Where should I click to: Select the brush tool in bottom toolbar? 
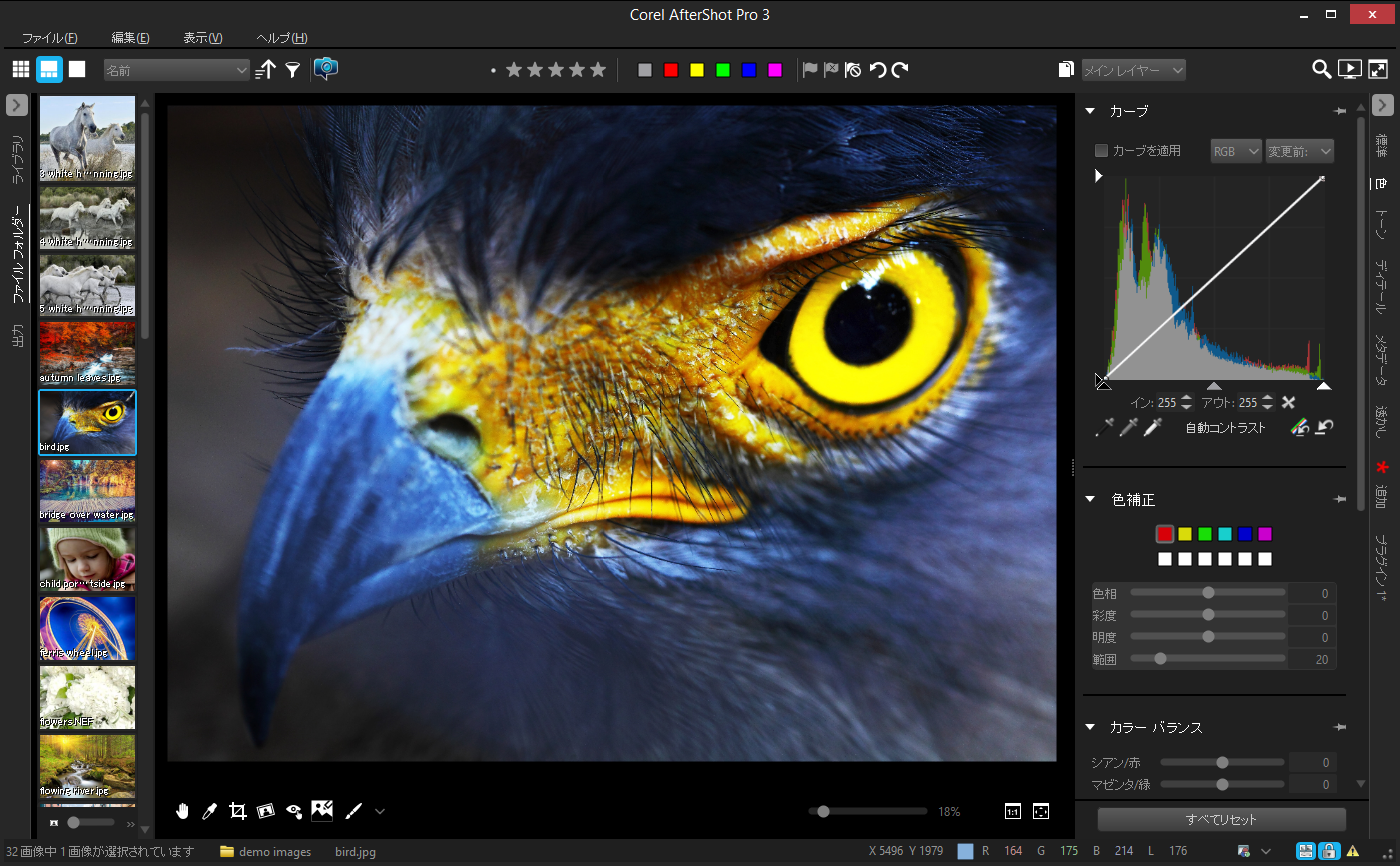(x=353, y=811)
